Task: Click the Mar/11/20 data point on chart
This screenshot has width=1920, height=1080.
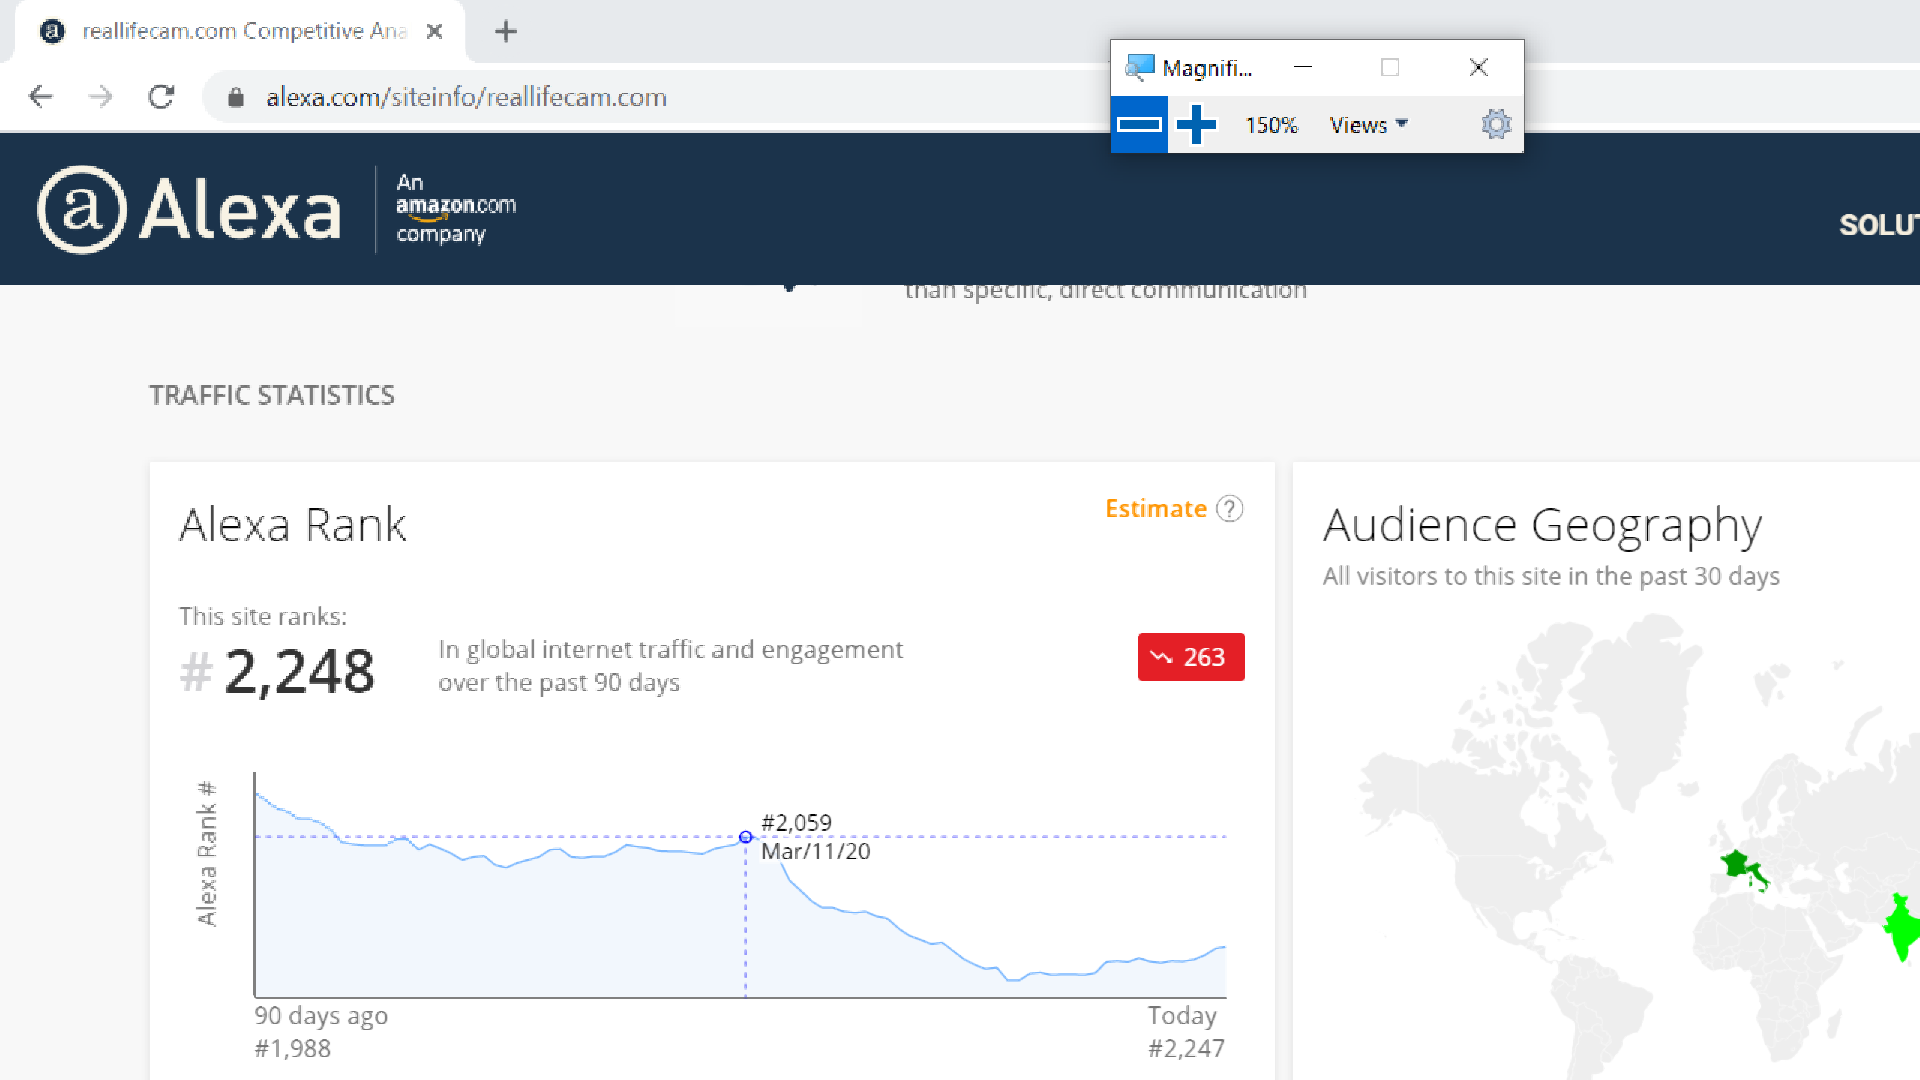Action: (745, 837)
